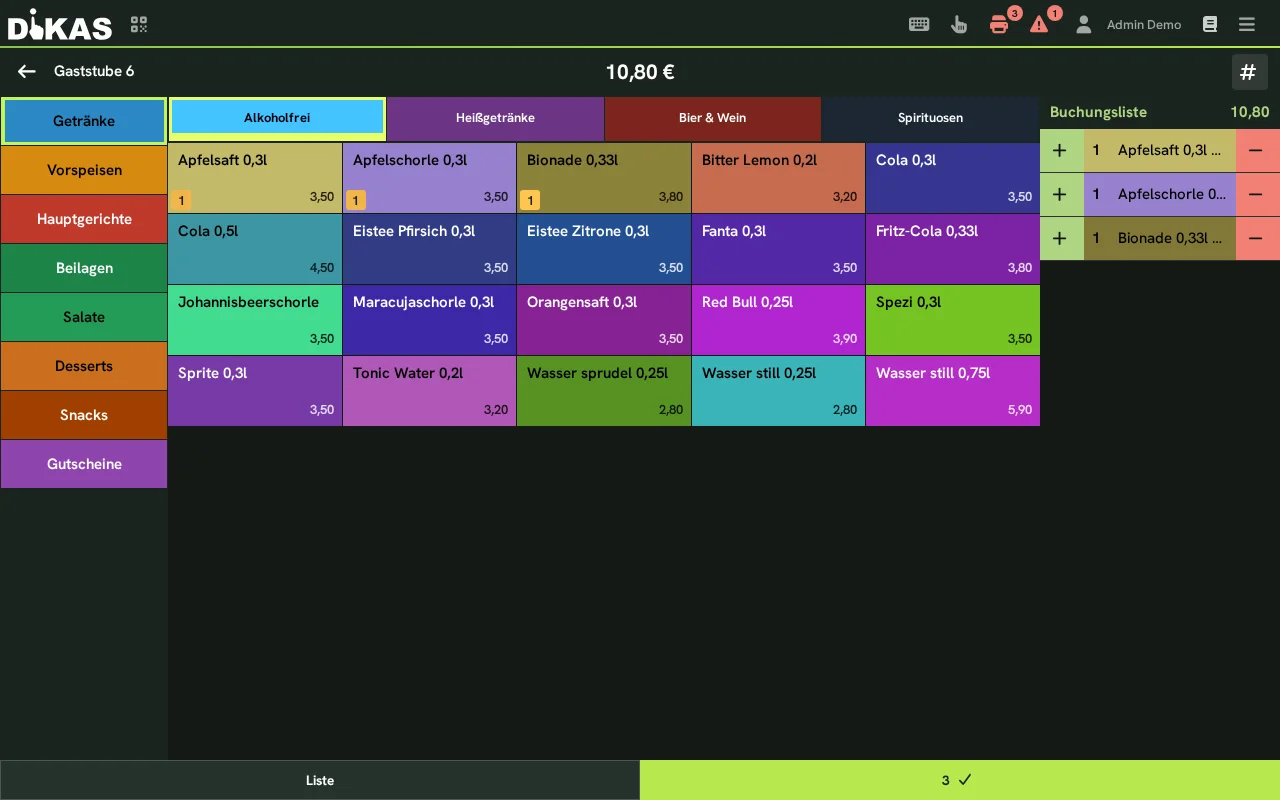
Task: Add Cola 0,3l to the order
Action: point(953,178)
